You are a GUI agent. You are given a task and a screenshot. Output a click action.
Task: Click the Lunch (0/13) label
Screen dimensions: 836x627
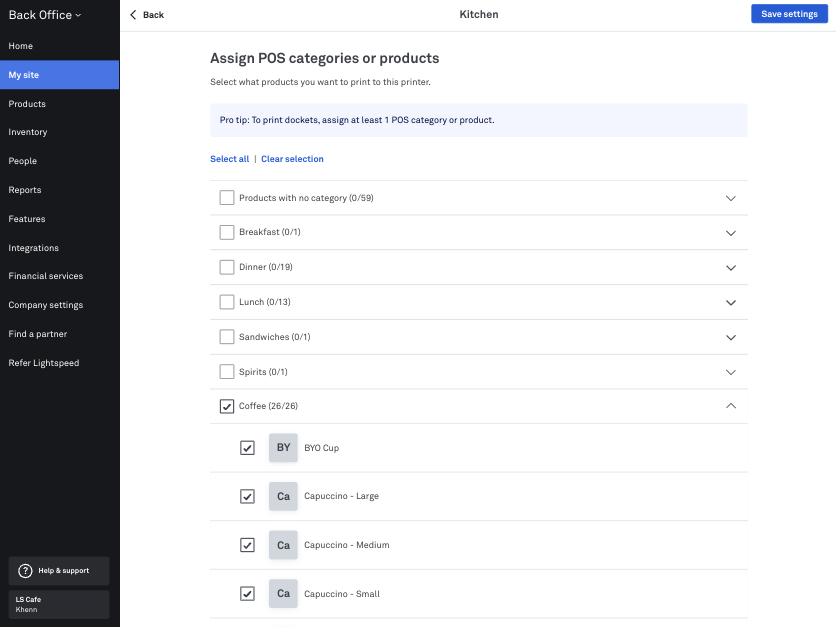[264, 302]
